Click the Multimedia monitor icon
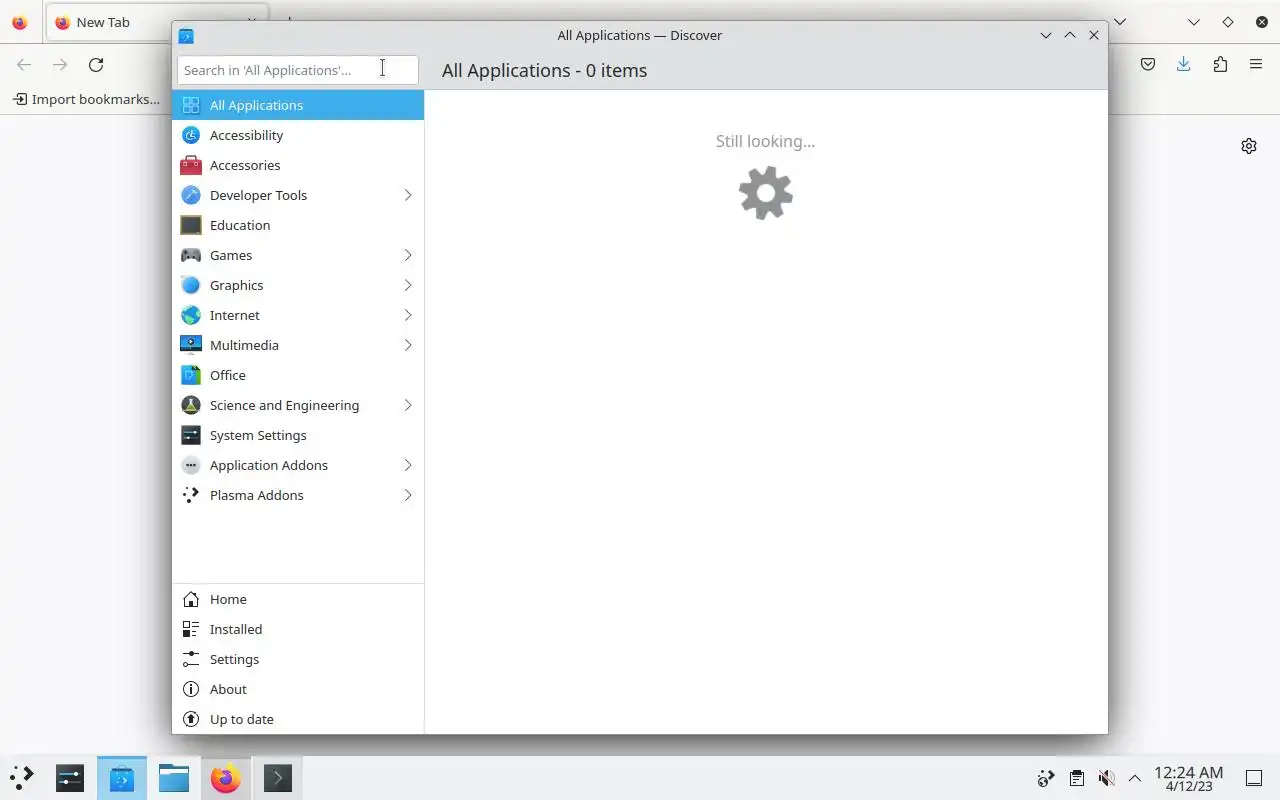 (x=191, y=345)
